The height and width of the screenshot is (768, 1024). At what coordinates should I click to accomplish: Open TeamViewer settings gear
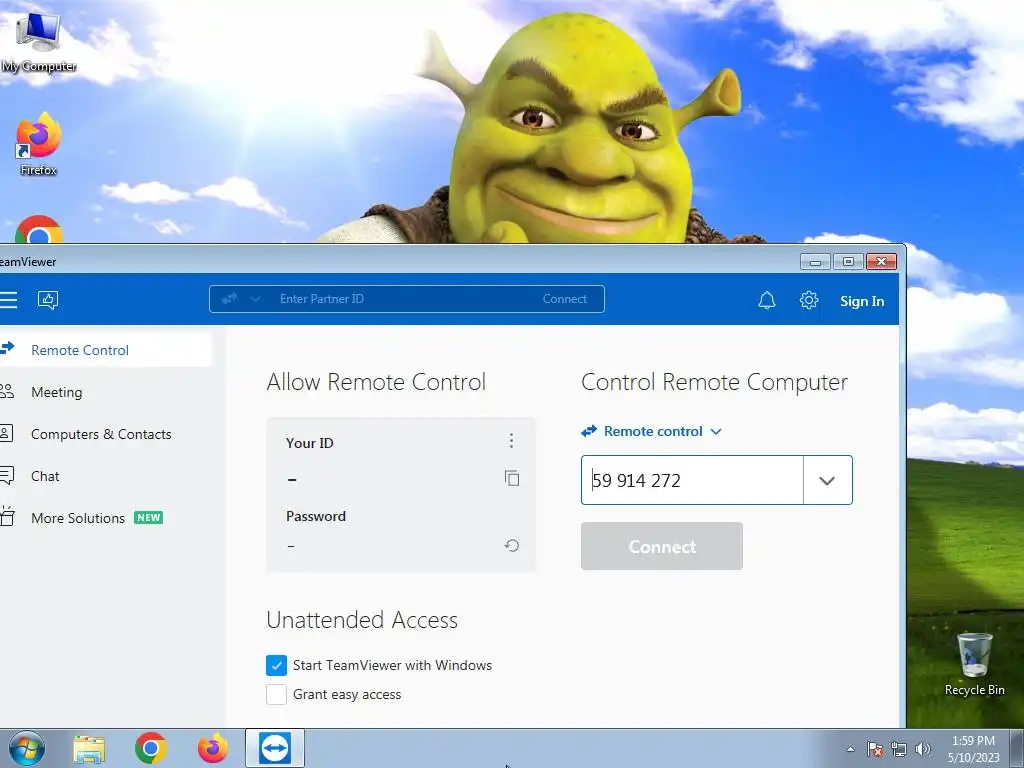tap(808, 300)
